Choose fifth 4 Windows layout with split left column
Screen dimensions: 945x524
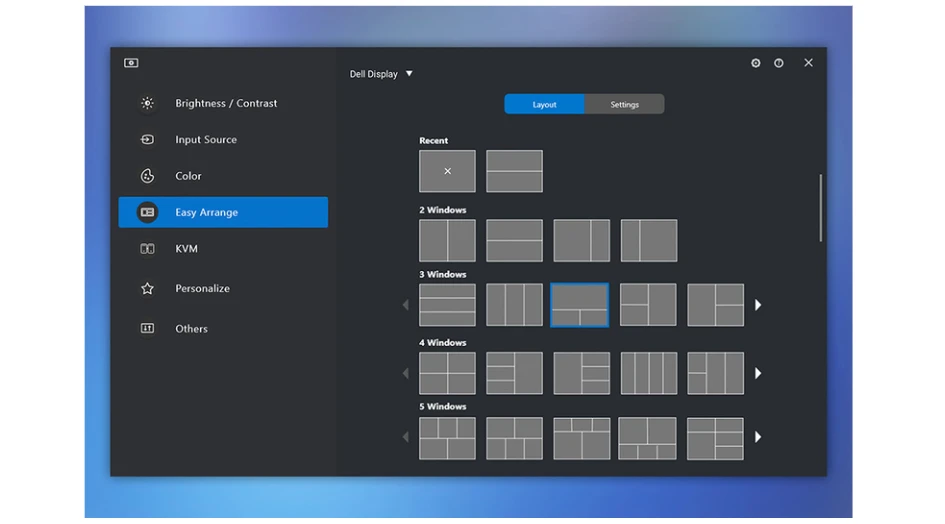click(x=715, y=373)
